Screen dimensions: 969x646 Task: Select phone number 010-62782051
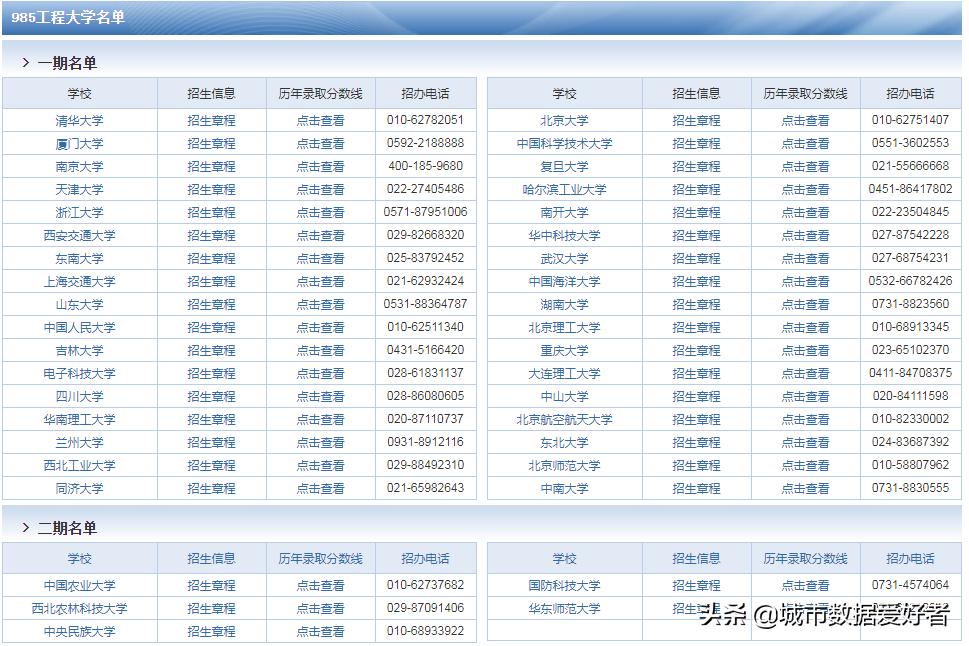point(426,120)
